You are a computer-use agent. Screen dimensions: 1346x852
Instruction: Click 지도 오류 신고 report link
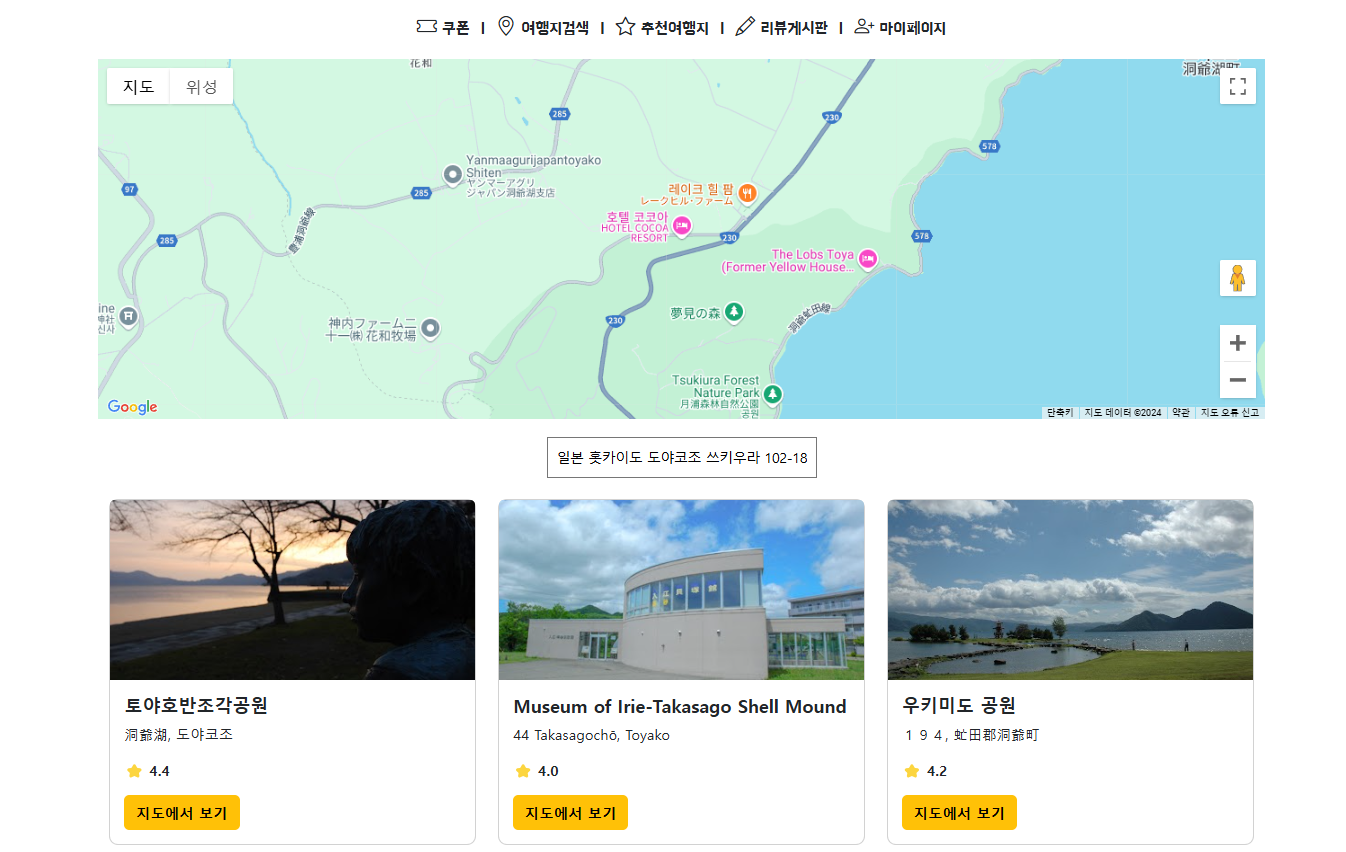coord(1230,413)
